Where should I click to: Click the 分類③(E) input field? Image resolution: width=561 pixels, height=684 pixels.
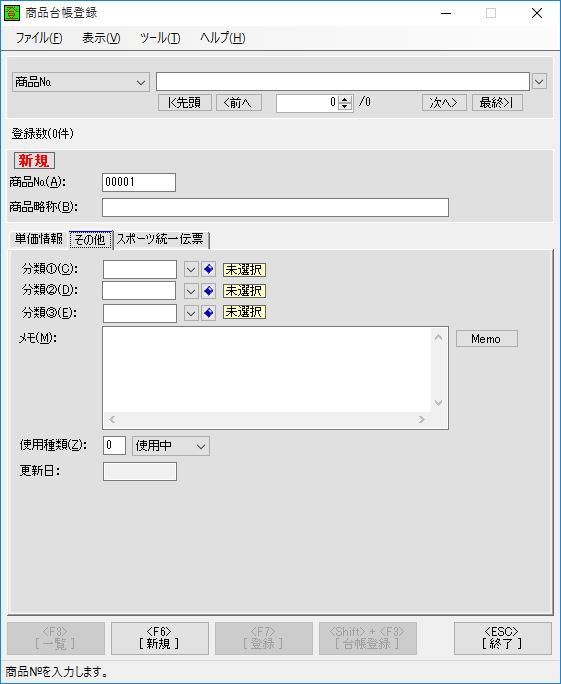140,313
